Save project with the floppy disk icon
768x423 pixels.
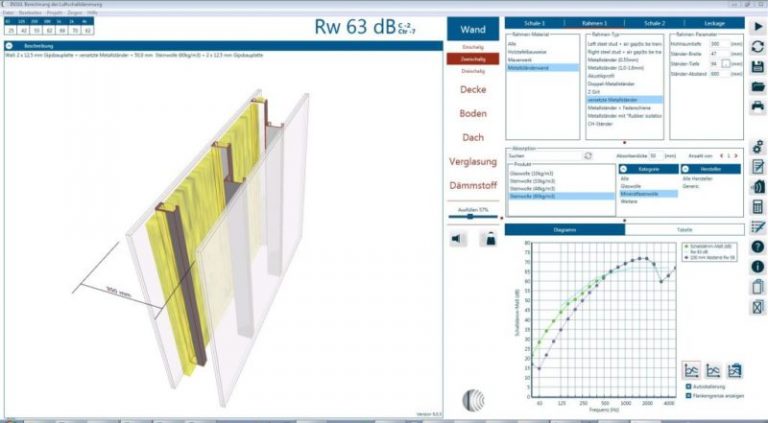tap(757, 66)
